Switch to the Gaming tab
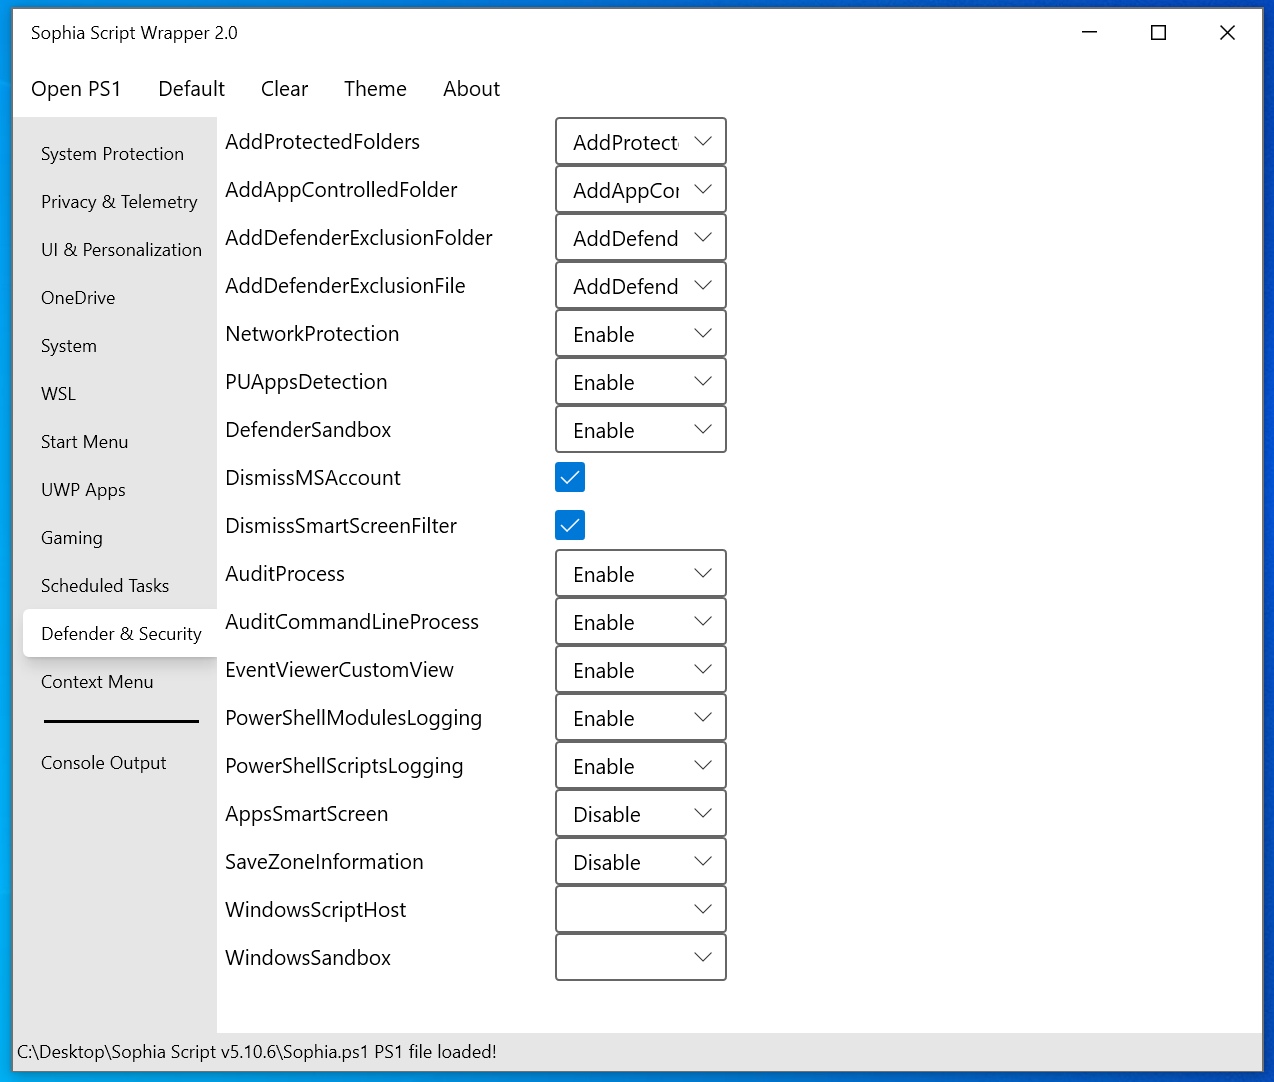Viewport: 1274px width, 1082px height. coord(120,538)
